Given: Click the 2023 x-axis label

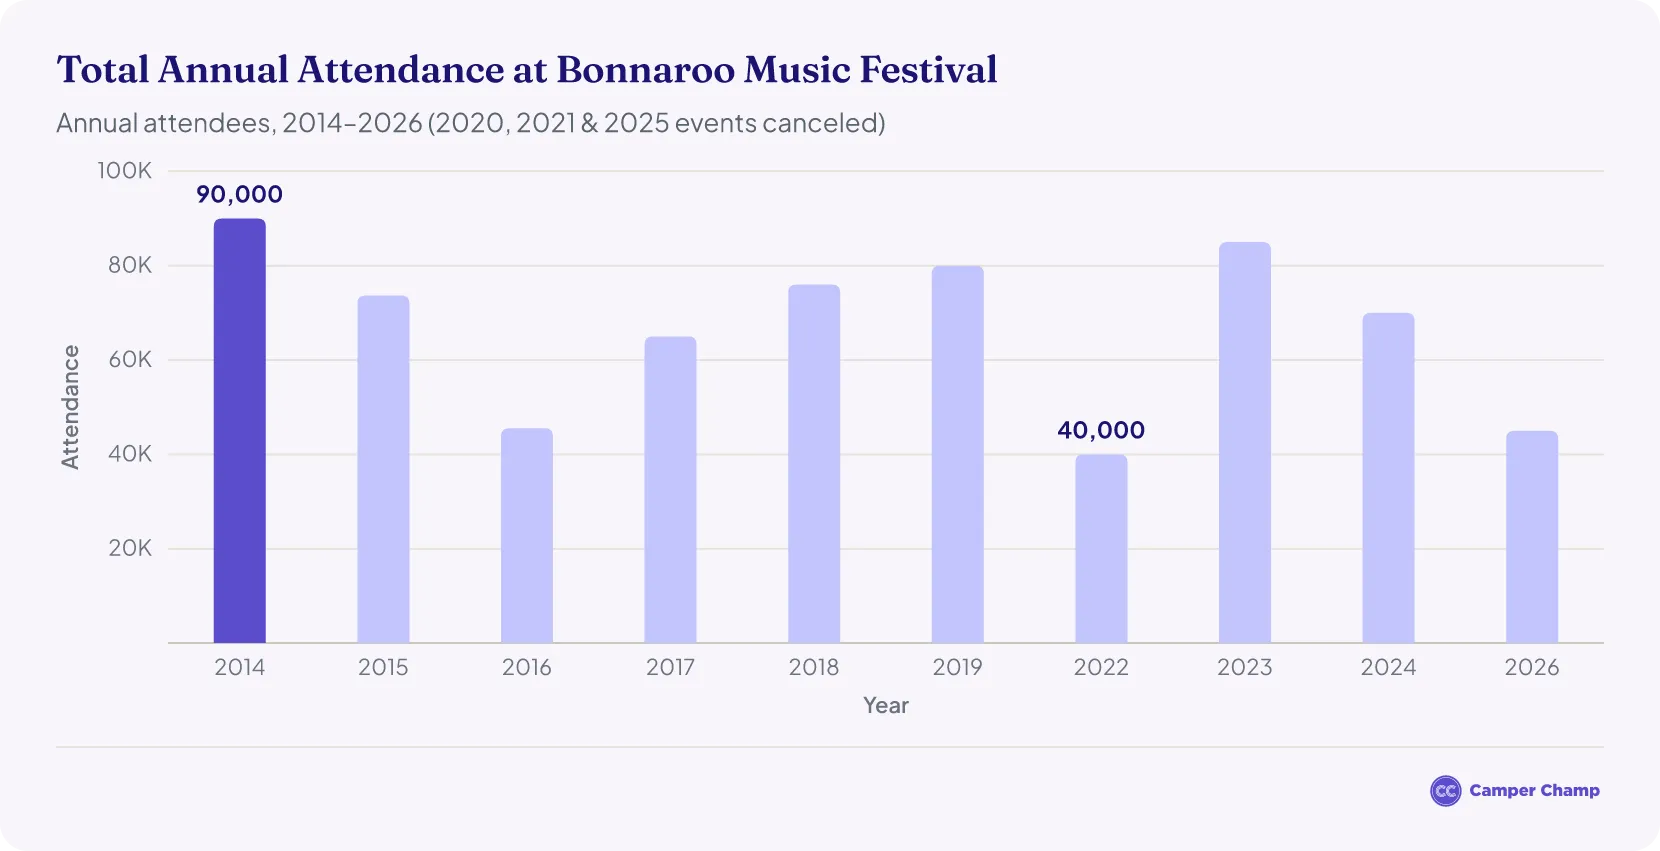Looking at the screenshot, I should pos(1245,667).
